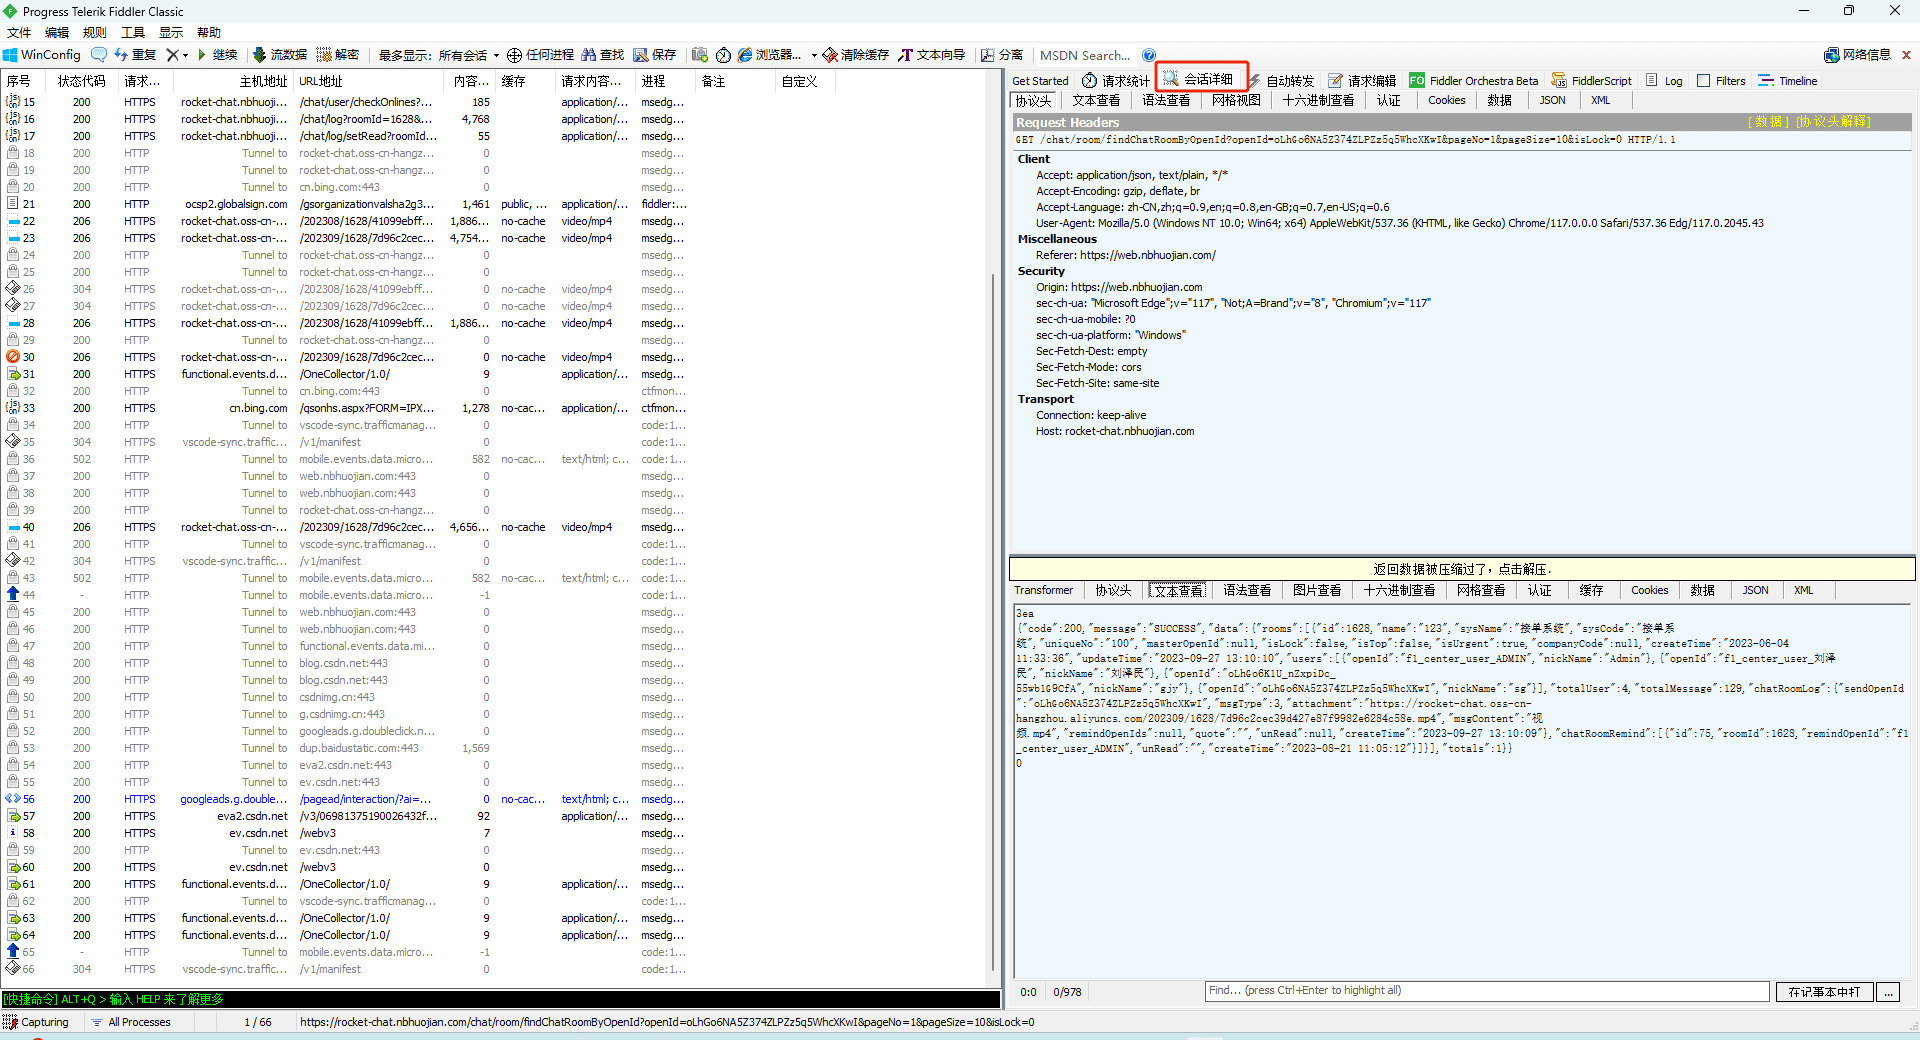Open the 工具 menu
The height and width of the screenshot is (1040, 1920).
tap(133, 33)
